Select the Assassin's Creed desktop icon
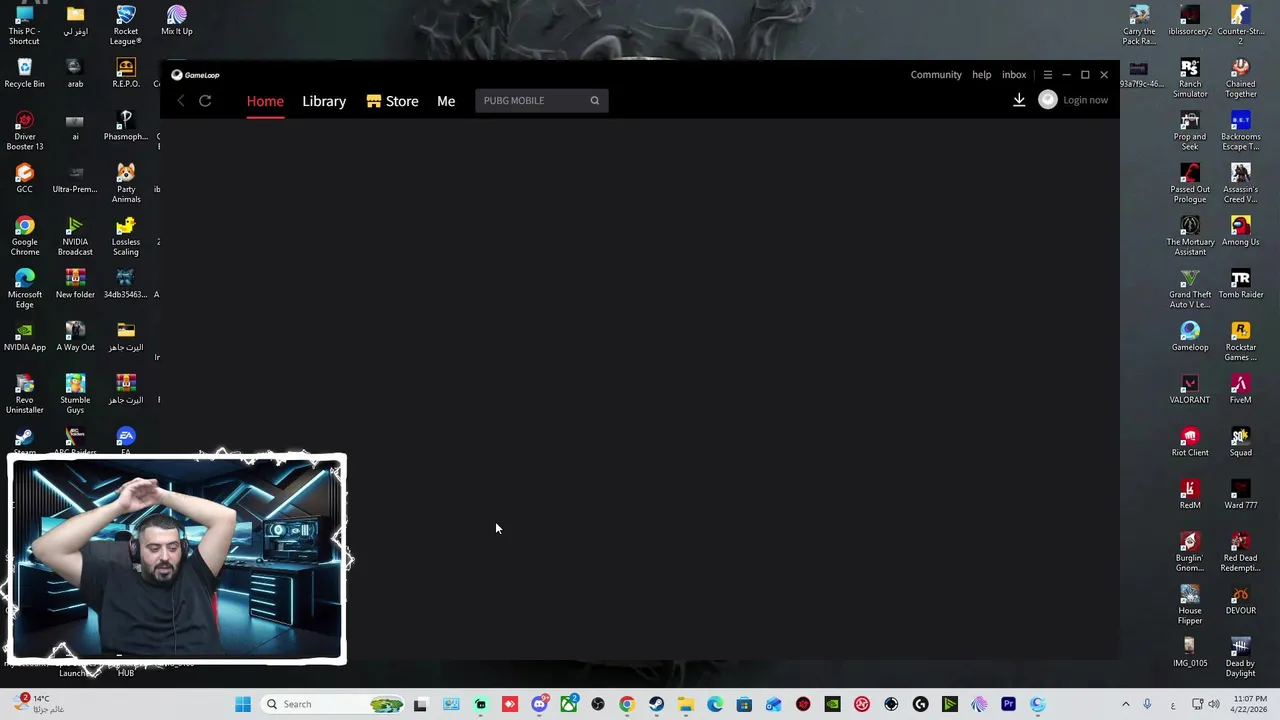This screenshot has width=1280, height=720. pos(1241,183)
